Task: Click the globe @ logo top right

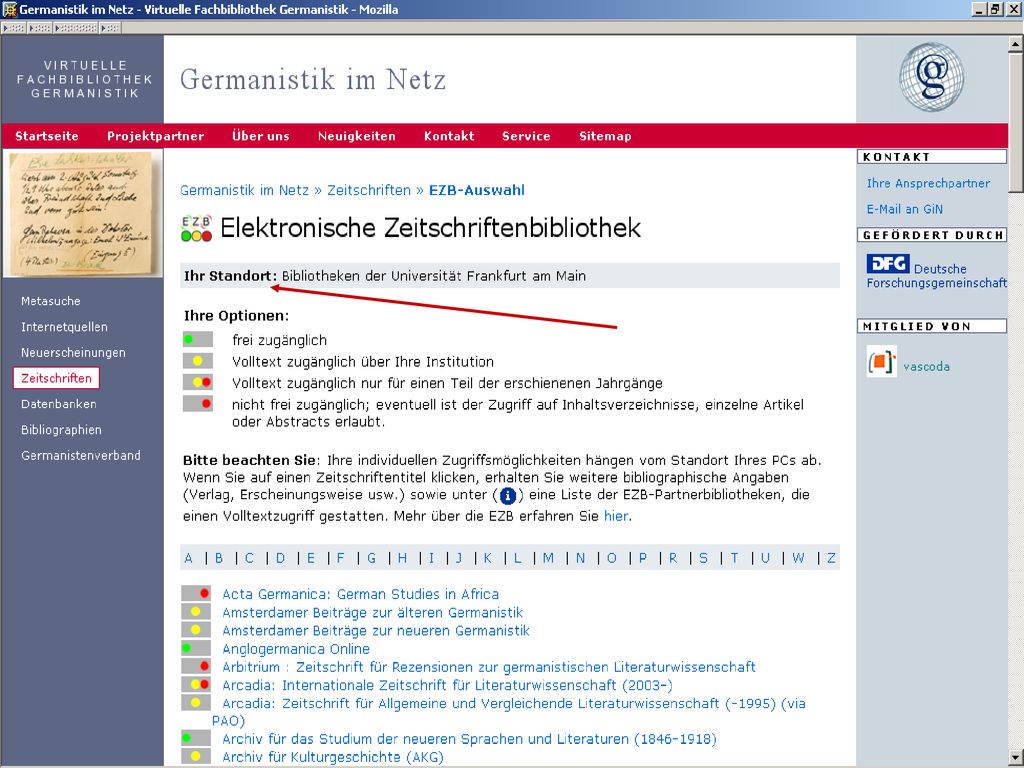Action: tap(931, 77)
